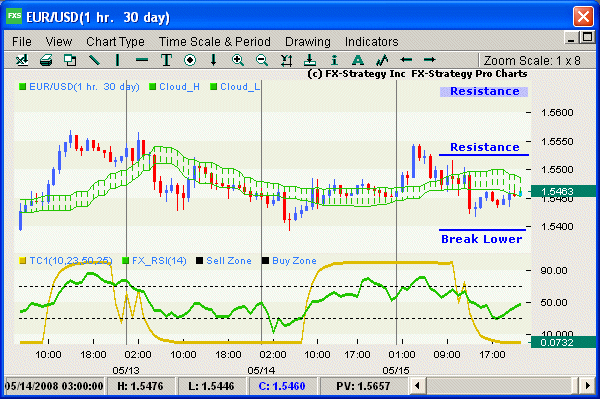Select the horizontal line drawing tool
The height and width of the screenshot is (399, 600).
(x=142, y=60)
